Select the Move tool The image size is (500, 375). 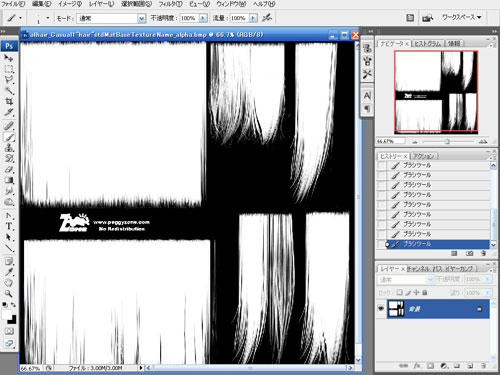(x=9, y=58)
